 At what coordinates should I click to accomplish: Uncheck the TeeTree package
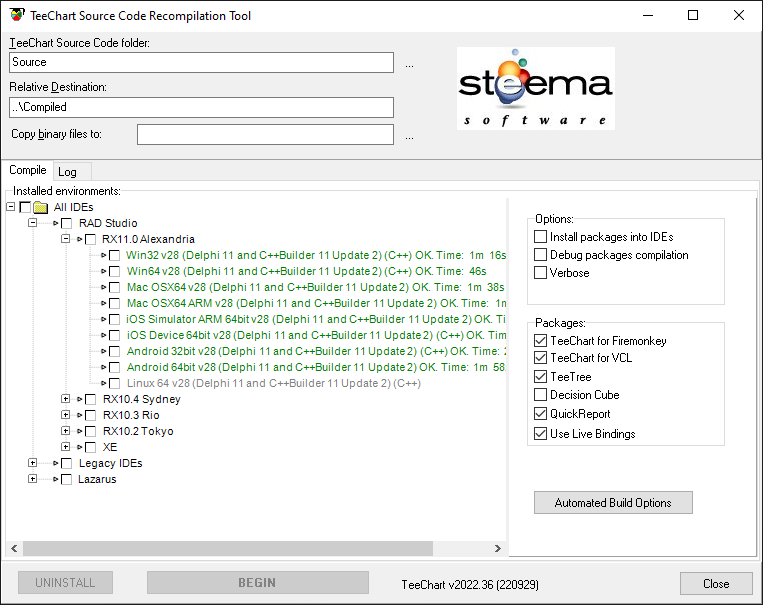click(x=540, y=376)
